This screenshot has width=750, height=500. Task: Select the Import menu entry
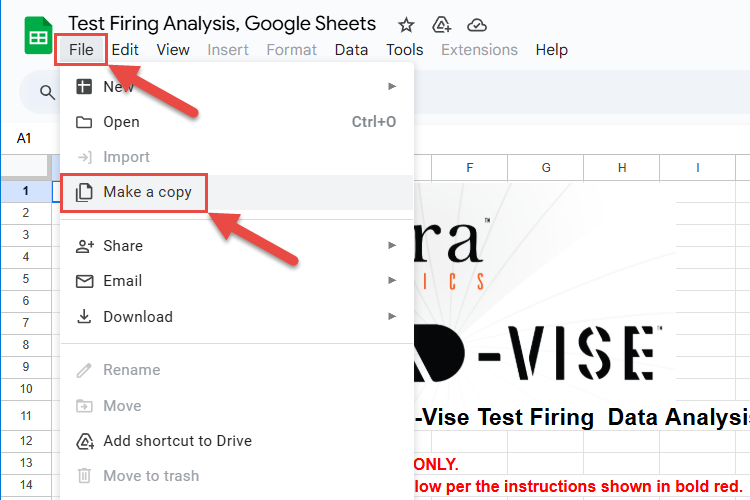[236, 157]
